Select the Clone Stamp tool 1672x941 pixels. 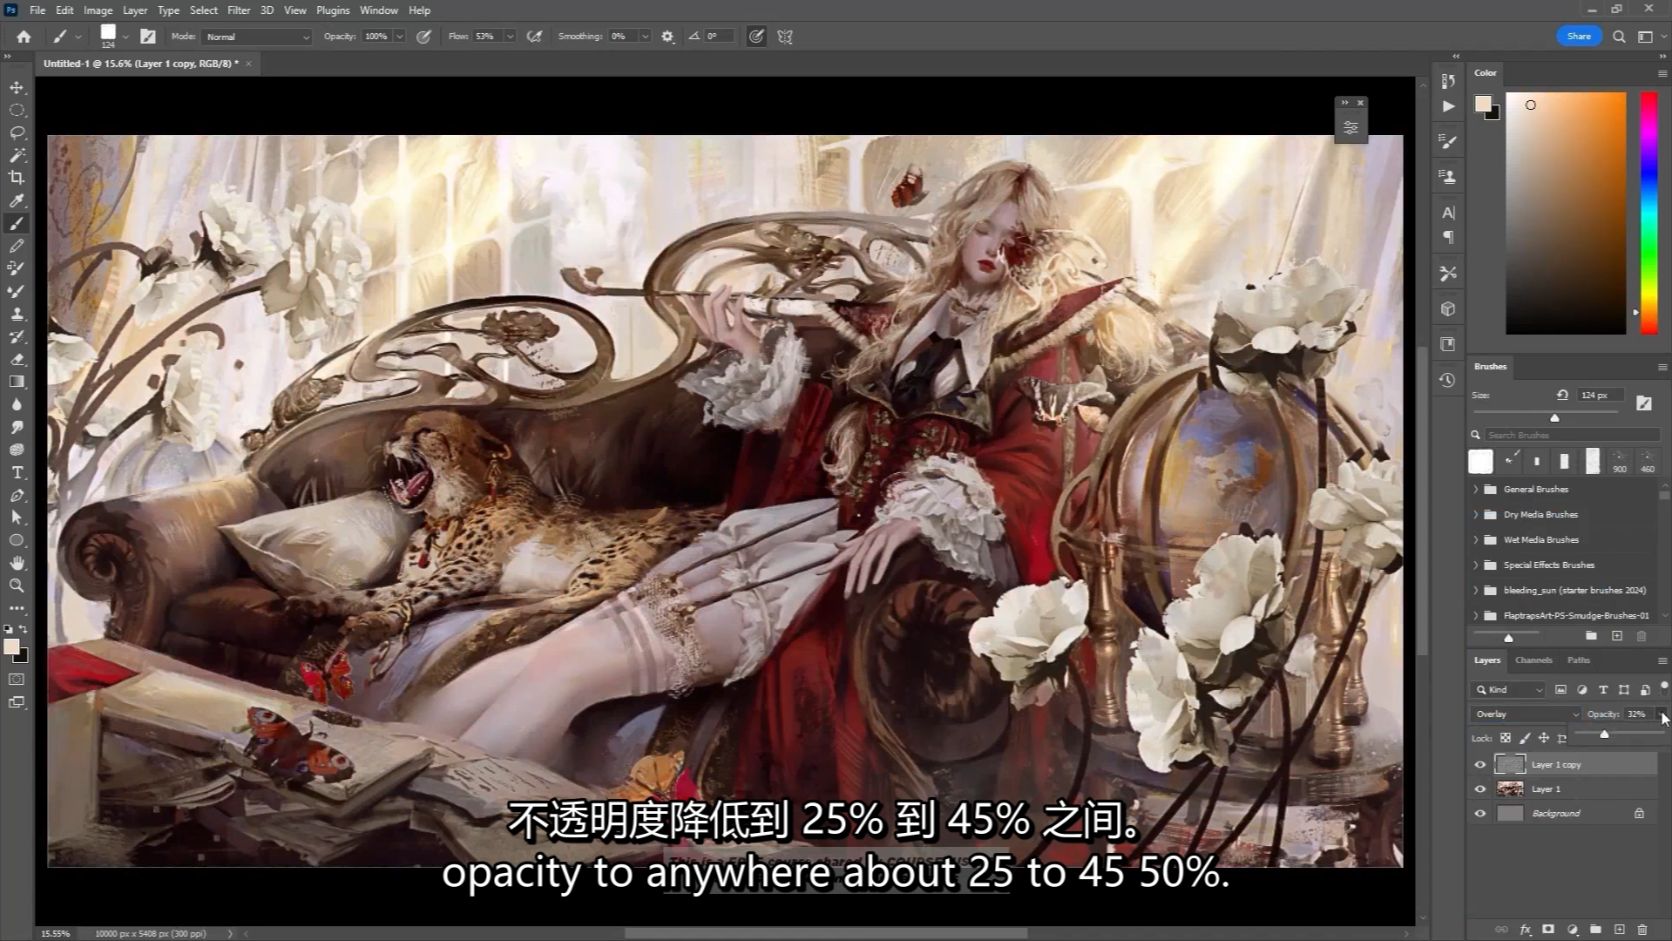pyautogui.click(x=17, y=314)
